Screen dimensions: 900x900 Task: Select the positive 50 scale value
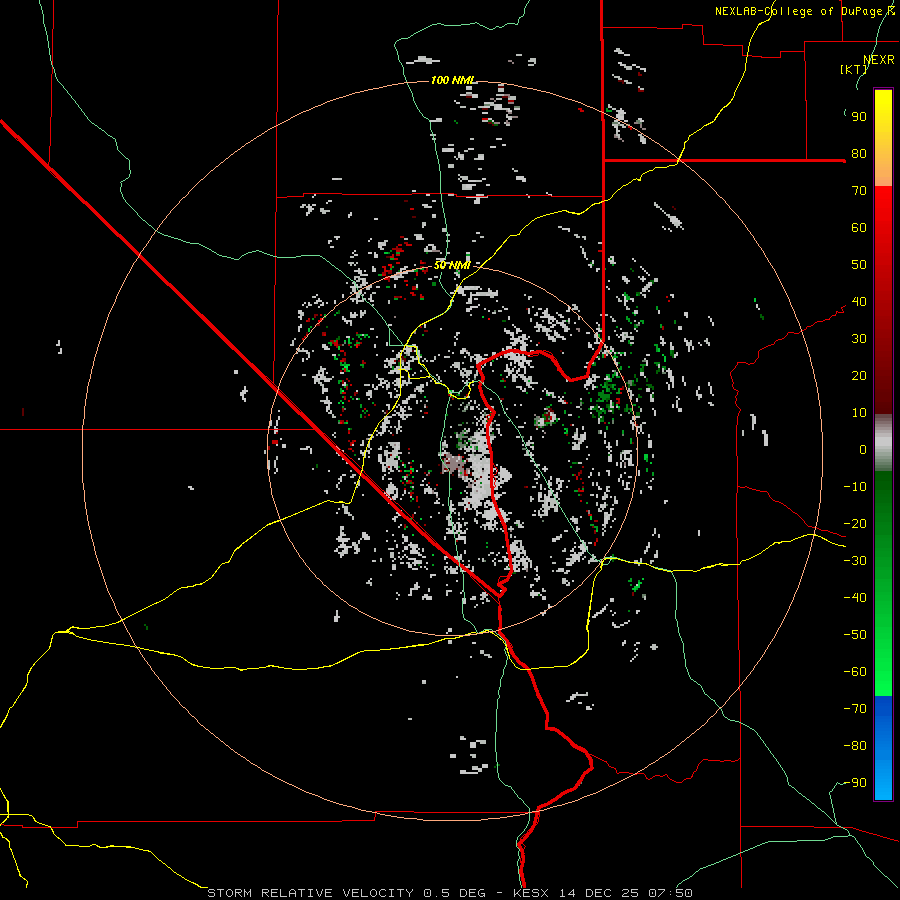[x=859, y=265]
